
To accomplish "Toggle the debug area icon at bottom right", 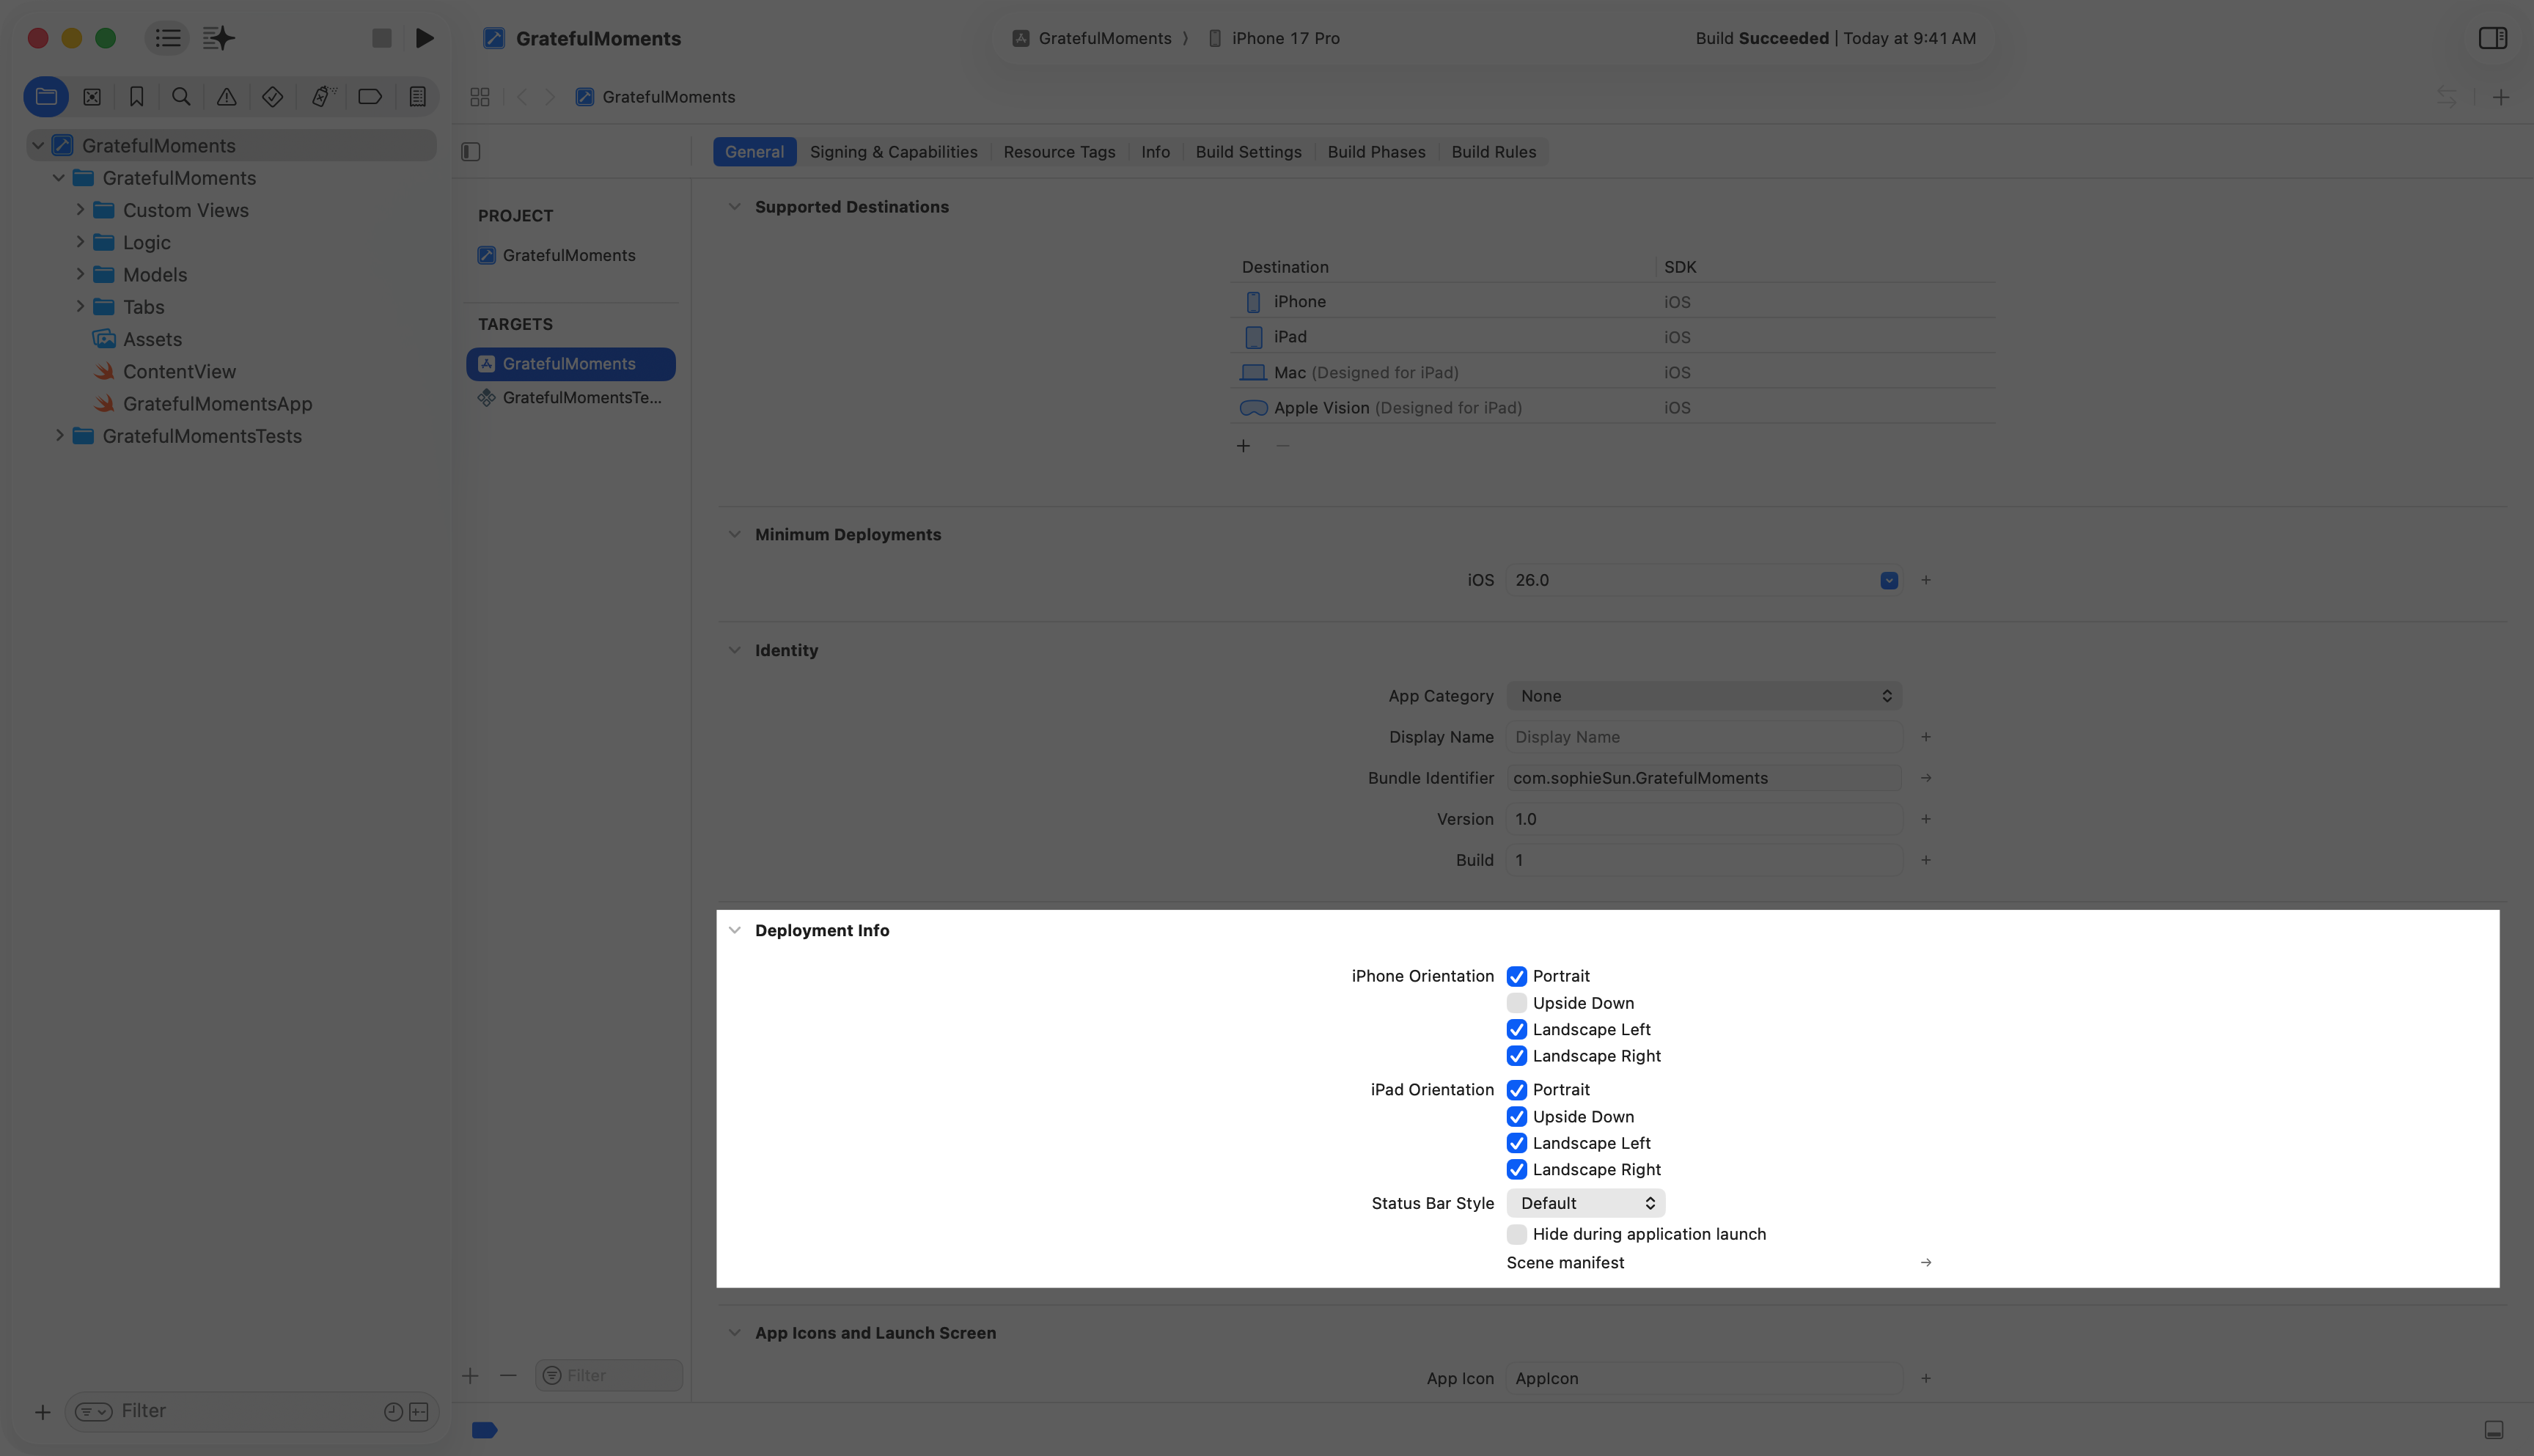I will (x=2494, y=1430).
